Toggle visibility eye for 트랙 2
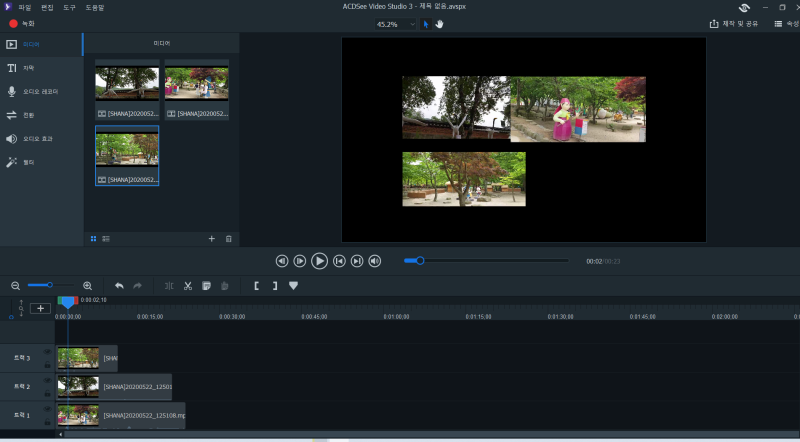Viewport: 800px width, 442px height. click(x=47, y=380)
